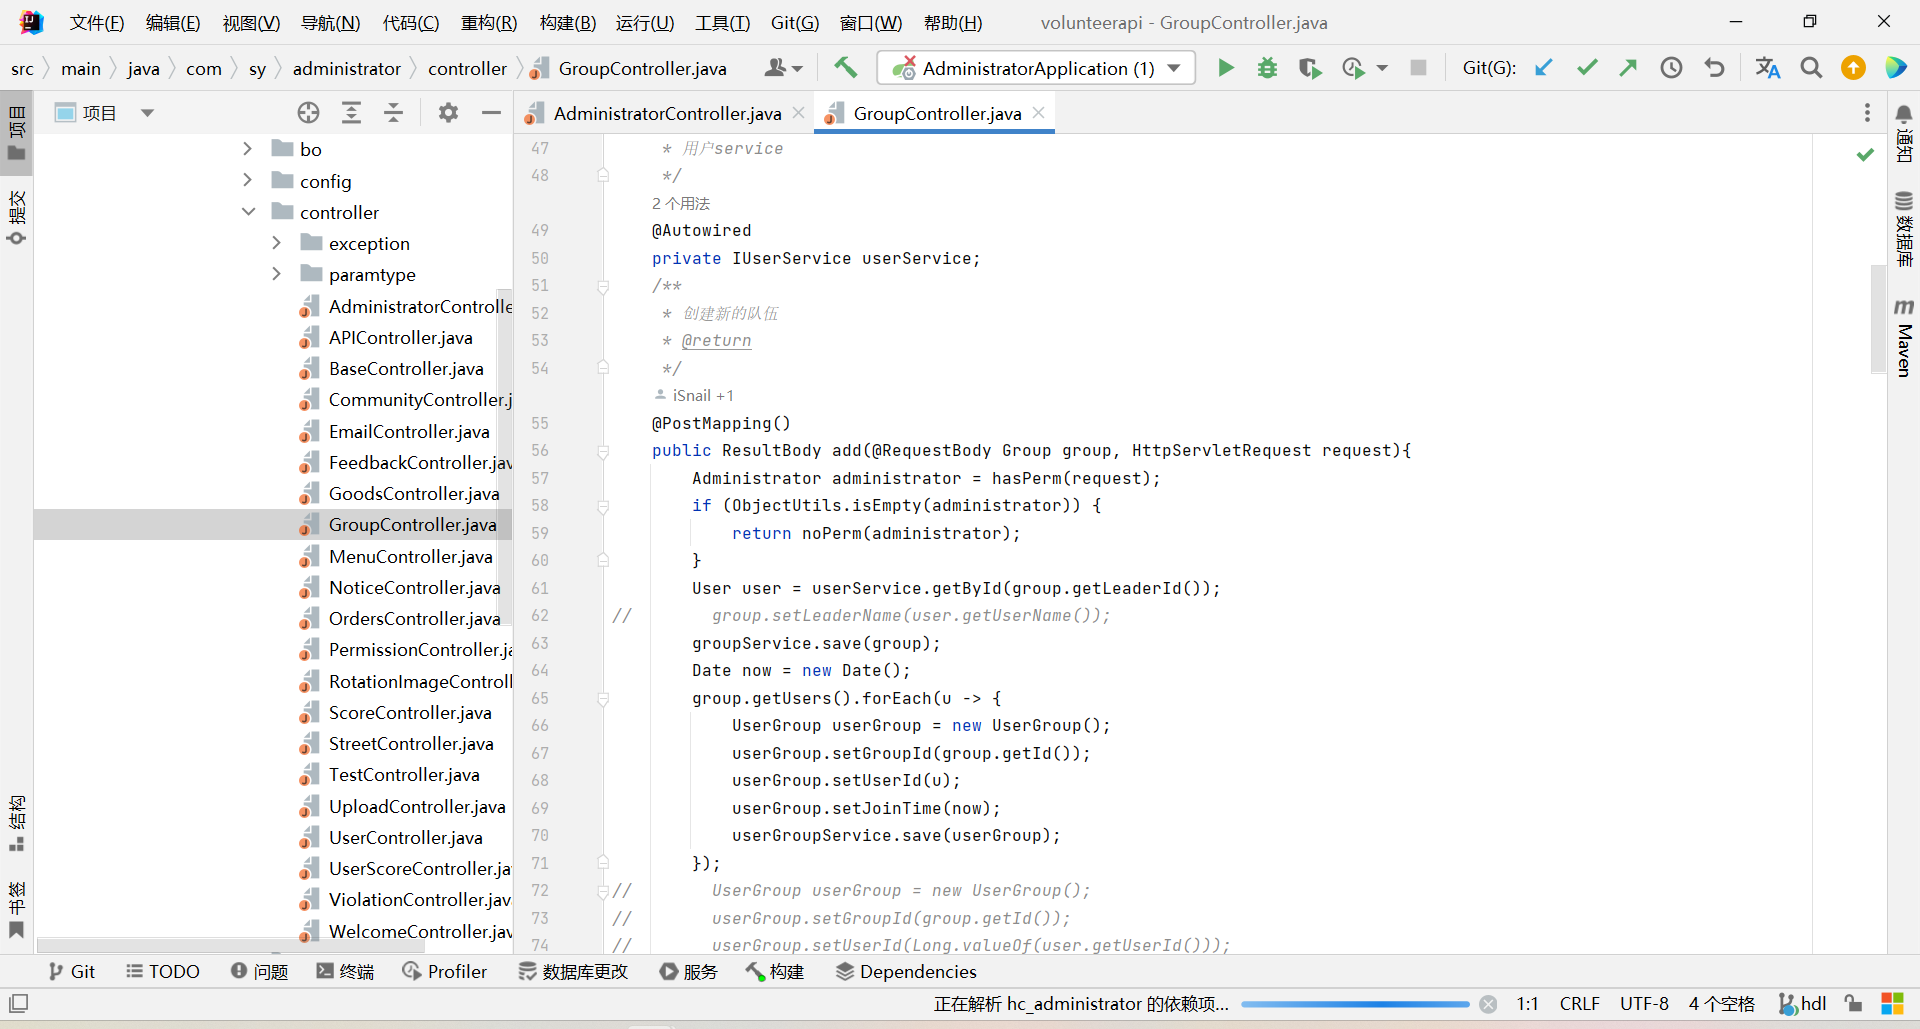The width and height of the screenshot is (1920, 1029).
Task: Open the Profiler tool window
Action: pos(445,971)
